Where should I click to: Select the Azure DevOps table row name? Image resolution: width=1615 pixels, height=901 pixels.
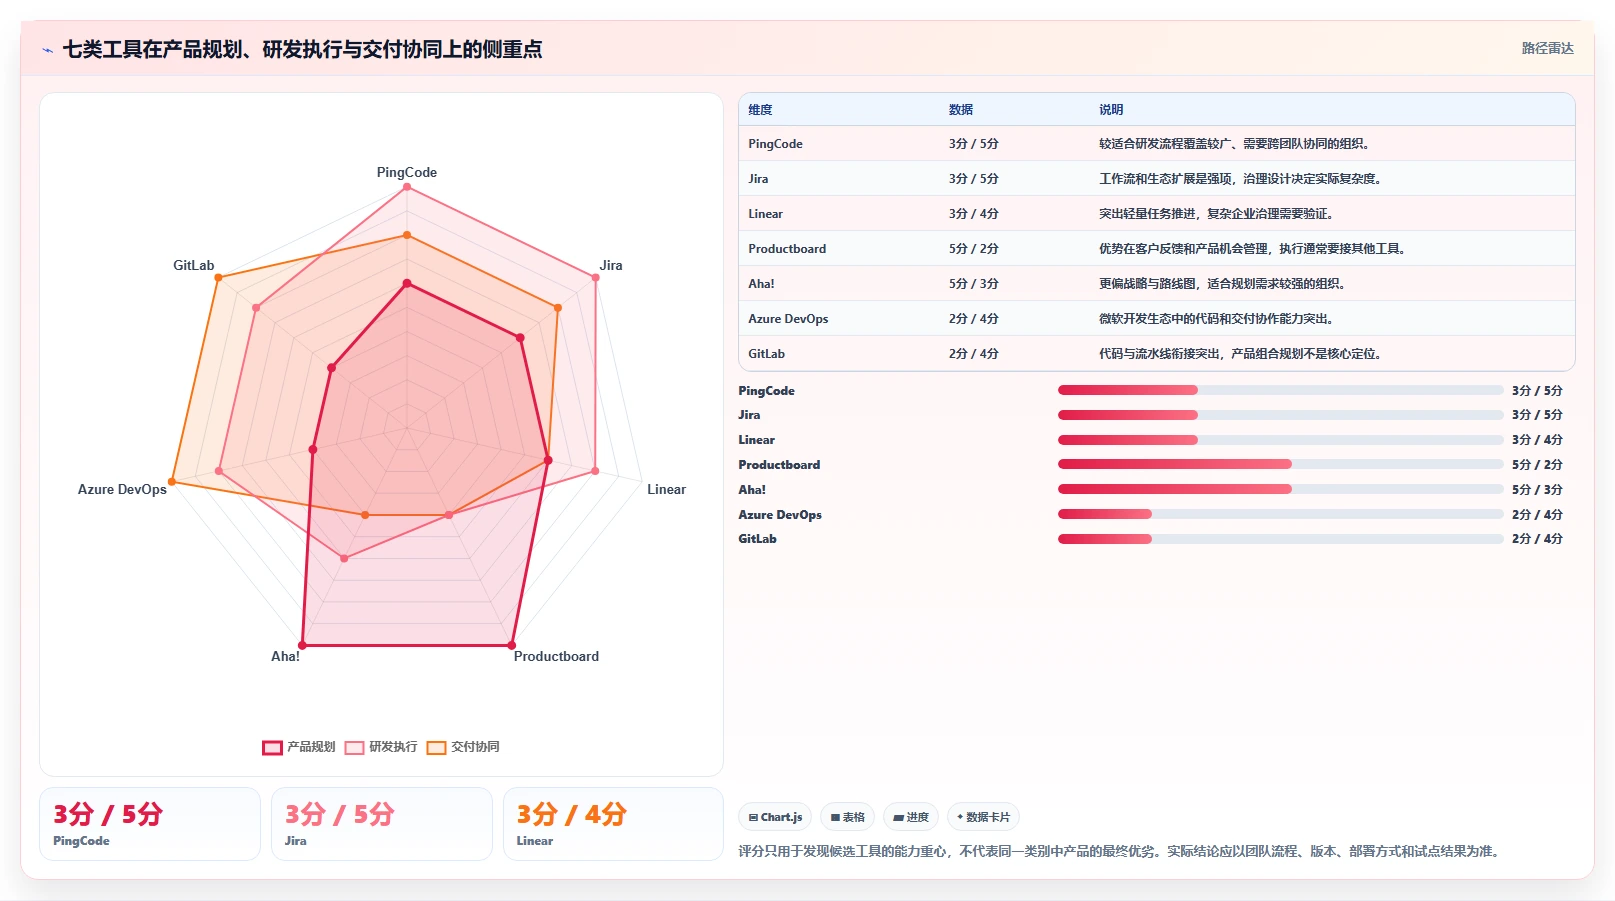[788, 319]
